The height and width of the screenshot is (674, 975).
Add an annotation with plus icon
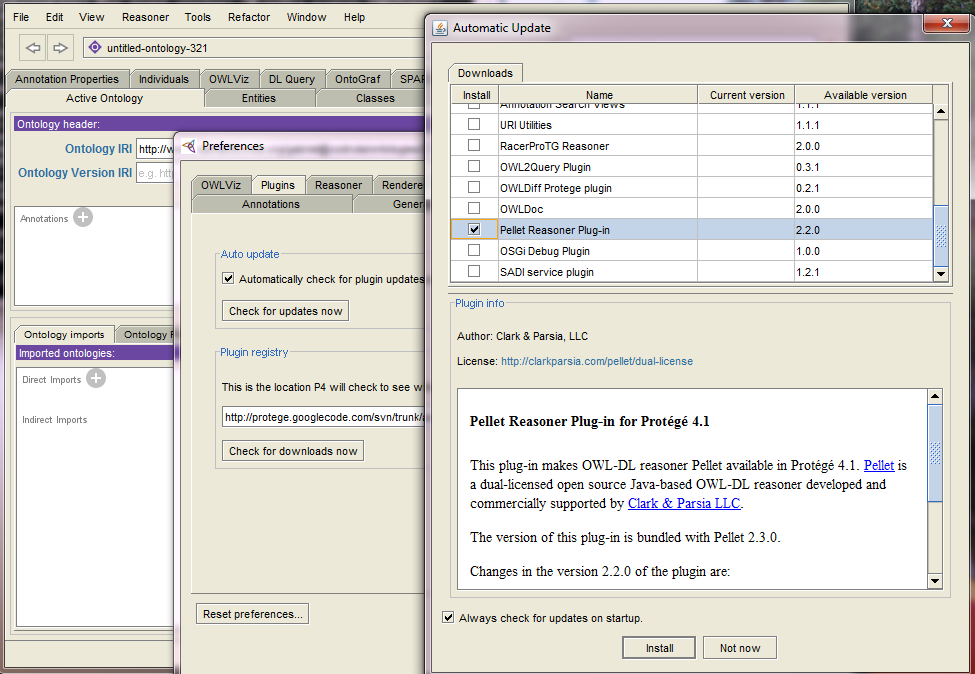(x=83, y=217)
